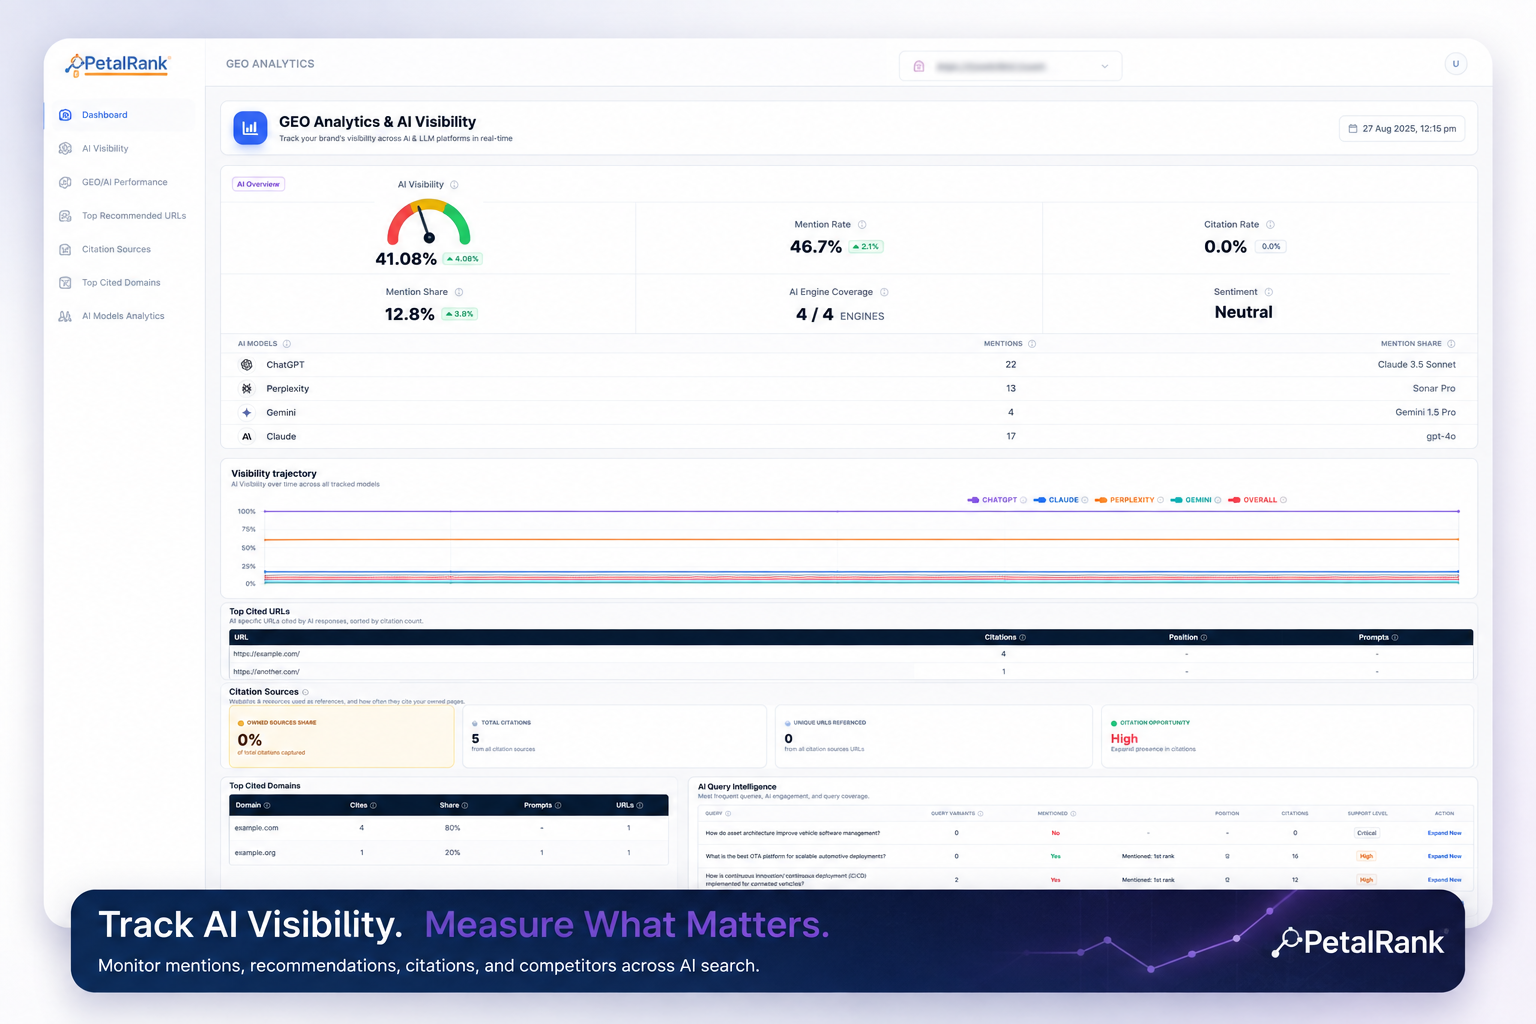Click the 27 Aug 2025 date button
This screenshot has height=1024, width=1536.
(x=1402, y=129)
